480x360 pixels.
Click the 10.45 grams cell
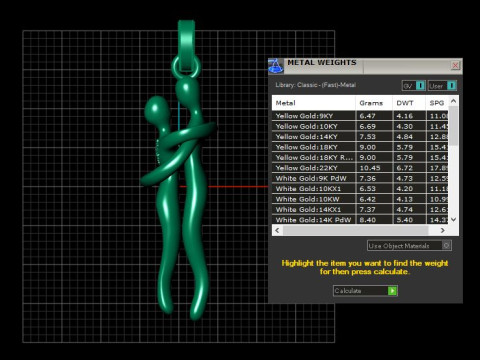[374, 168]
